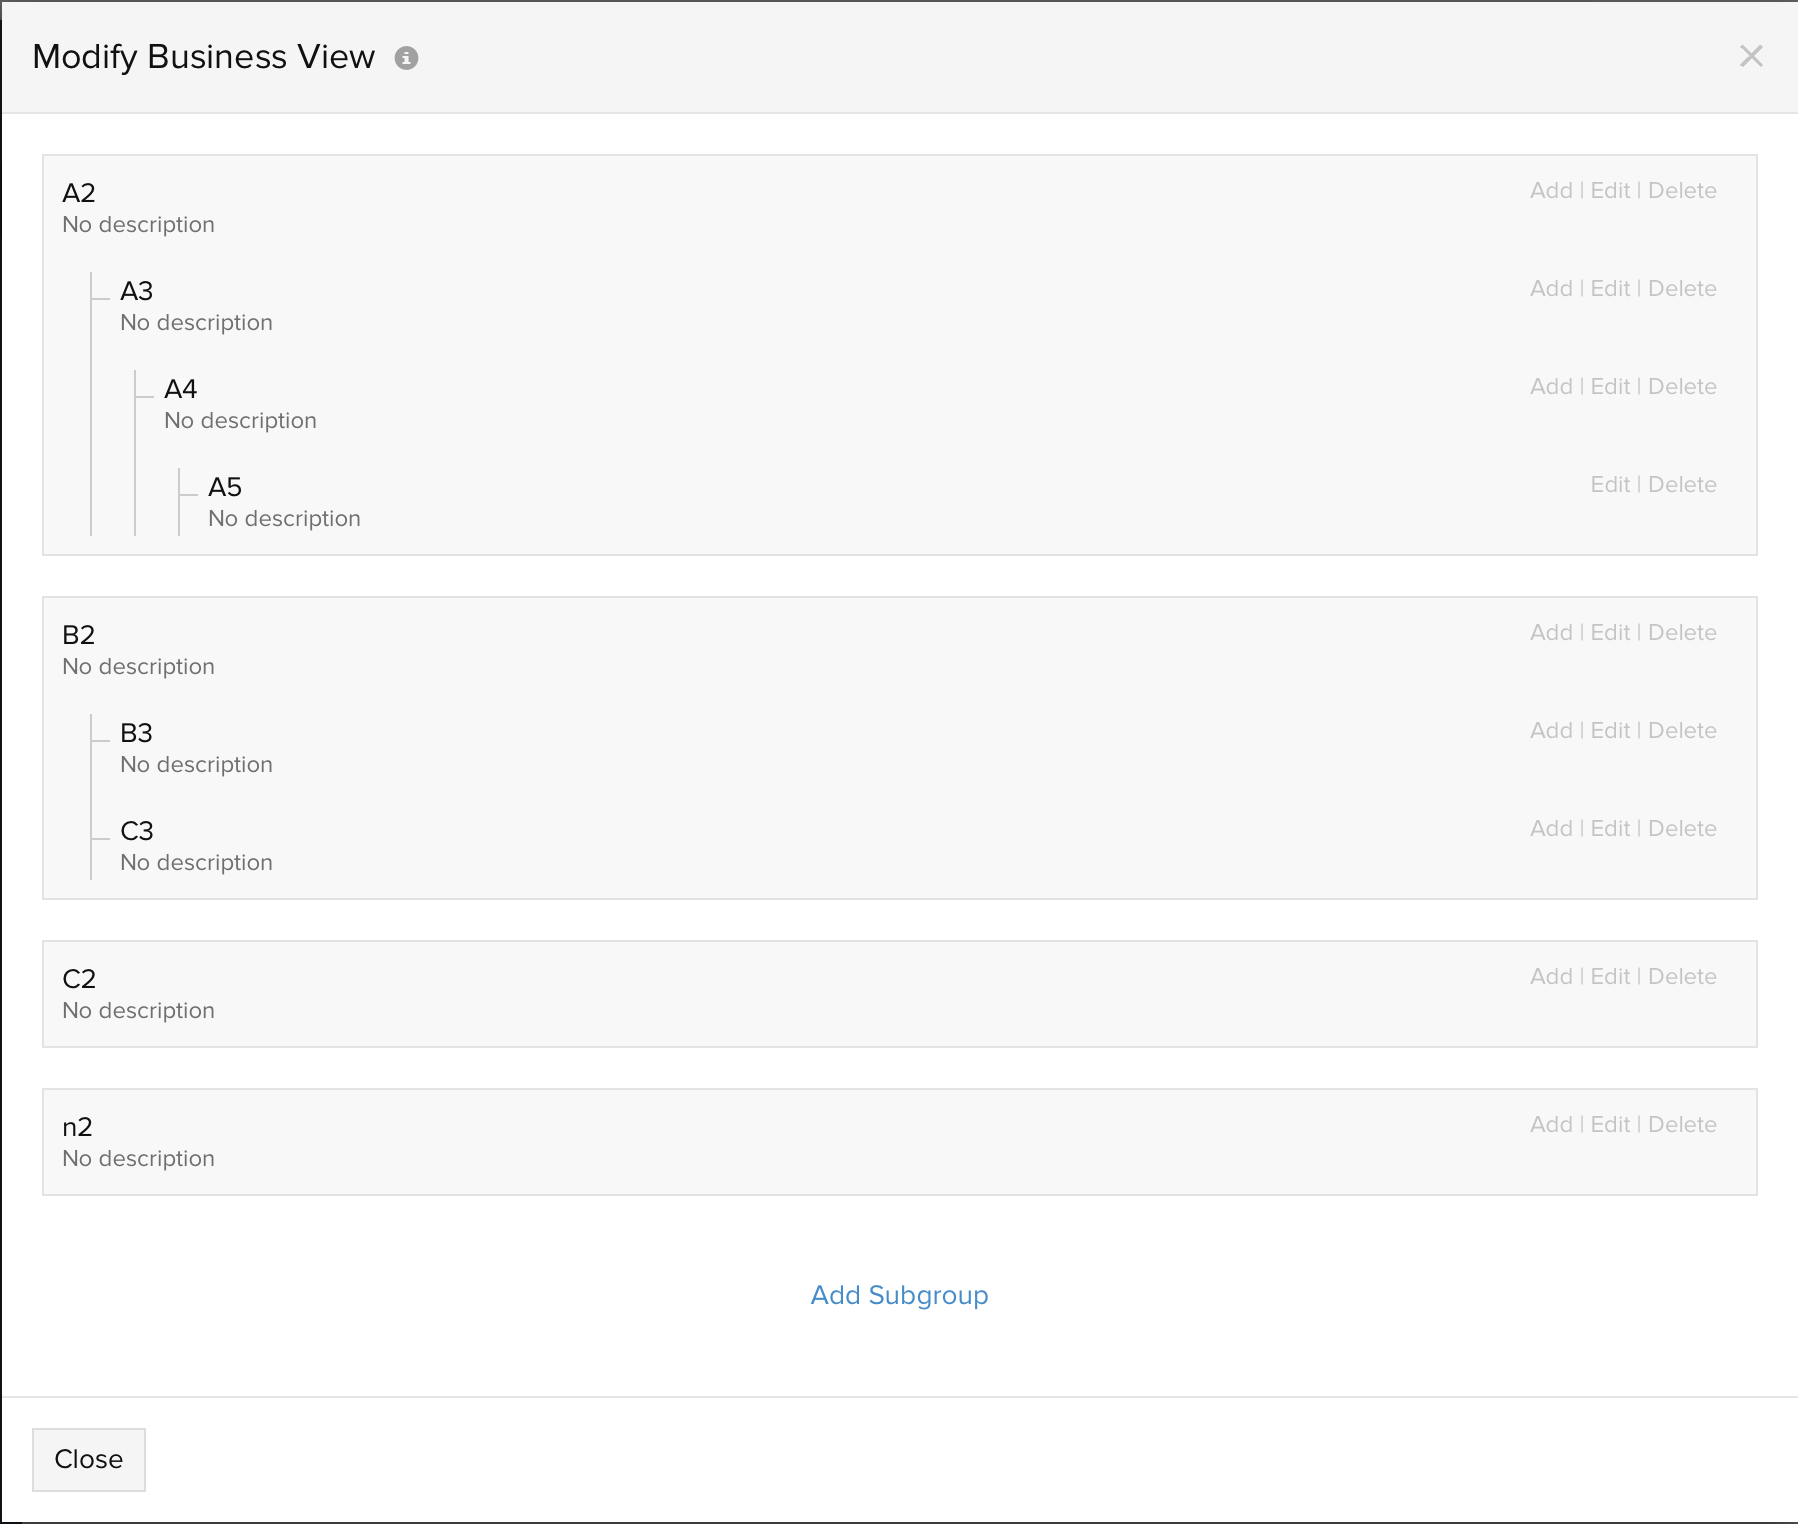This screenshot has height=1524, width=1798.
Task: Click Add for subgroup C2
Action: click(x=1550, y=977)
